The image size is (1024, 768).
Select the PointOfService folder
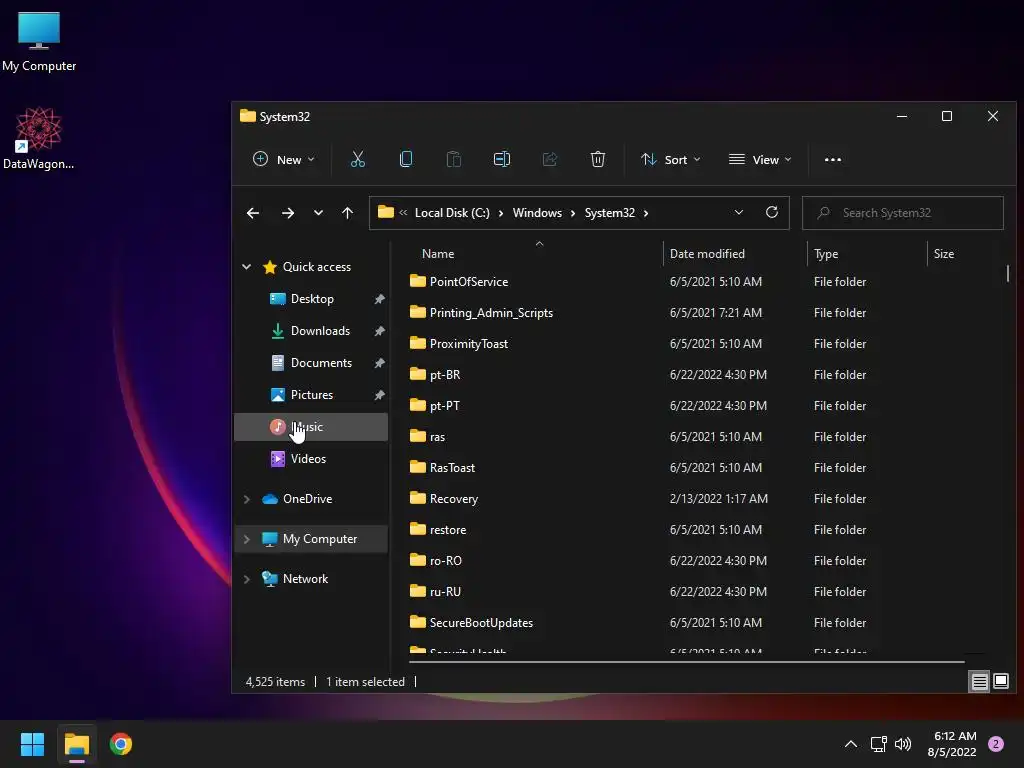468,281
